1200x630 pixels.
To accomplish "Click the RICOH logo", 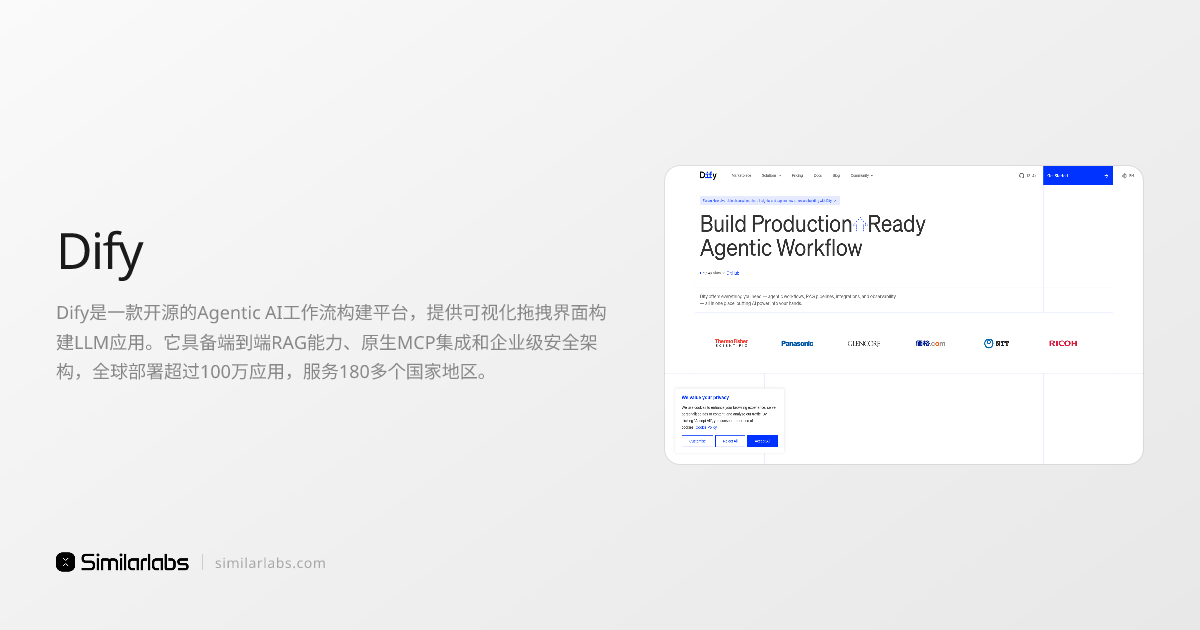I will [x=1063, y=343].
